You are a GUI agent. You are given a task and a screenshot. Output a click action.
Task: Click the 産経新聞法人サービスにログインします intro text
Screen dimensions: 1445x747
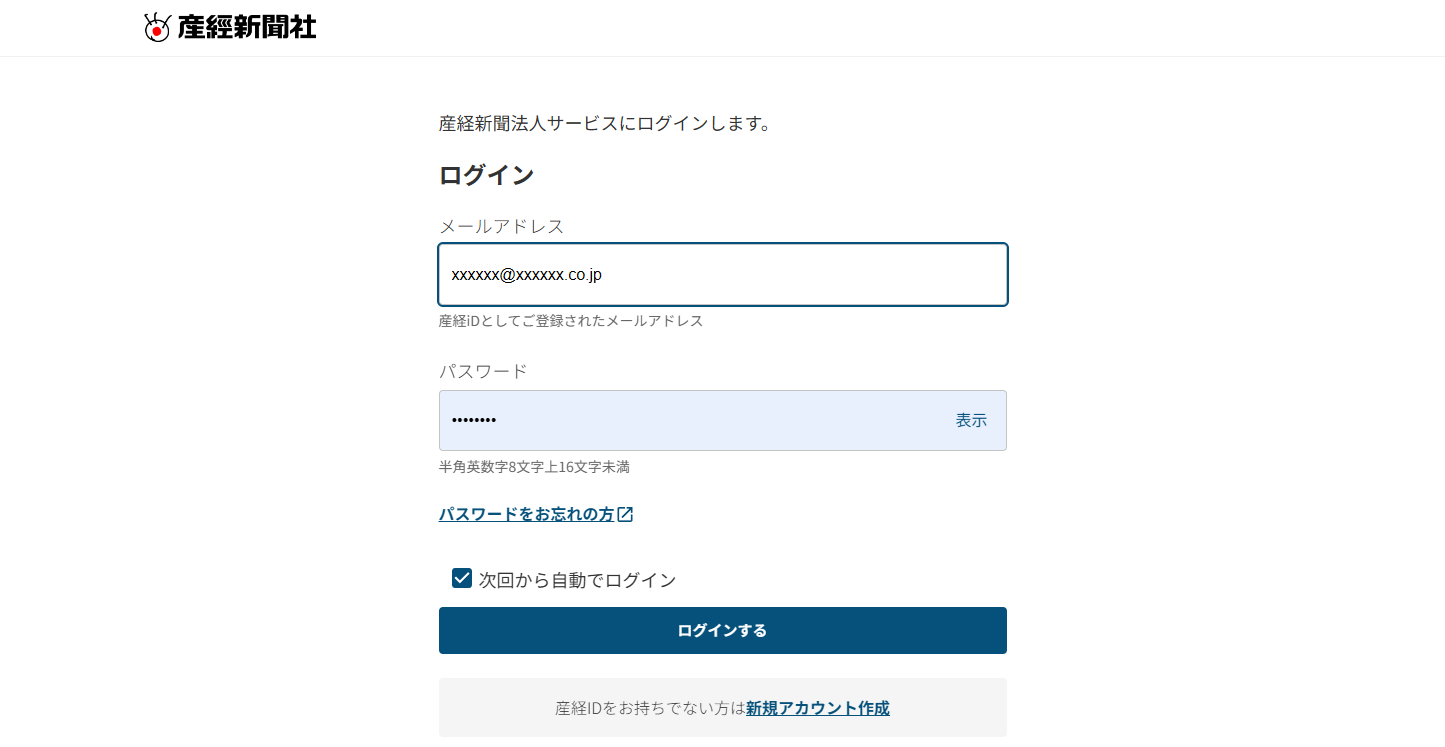pos(604,124)
